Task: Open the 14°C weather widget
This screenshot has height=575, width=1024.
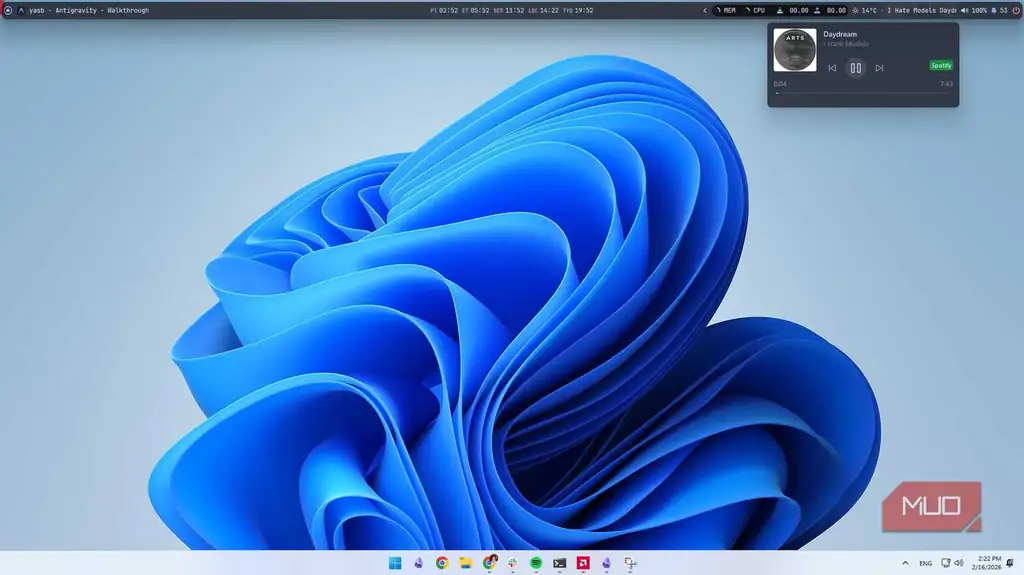Action: (x=865, y=10)
